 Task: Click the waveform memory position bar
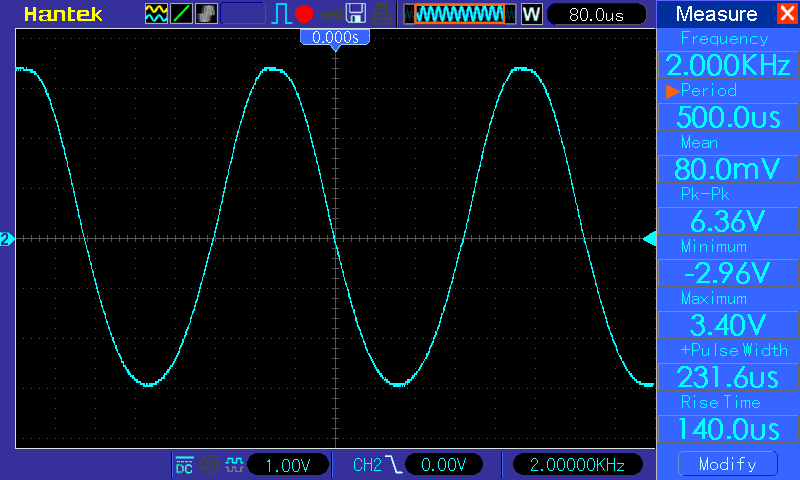point(460,14)
